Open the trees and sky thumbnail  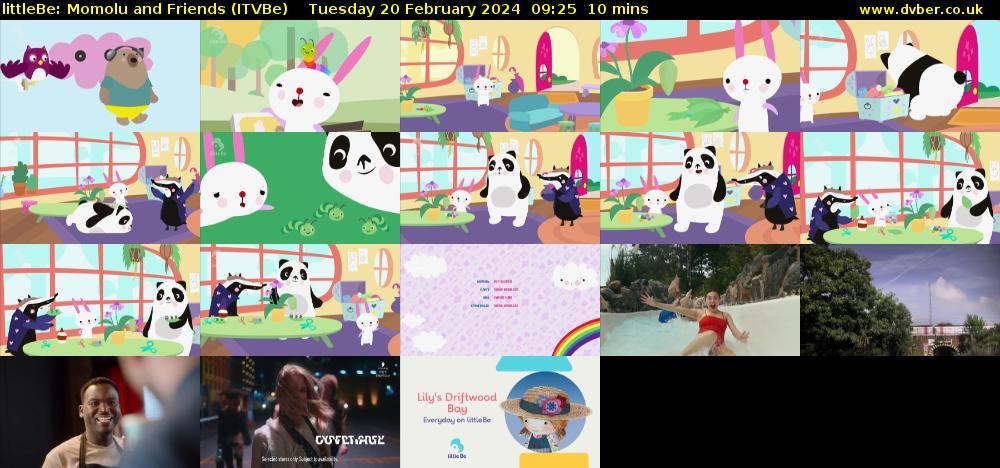pyautogui.click(x=900, y=300)
